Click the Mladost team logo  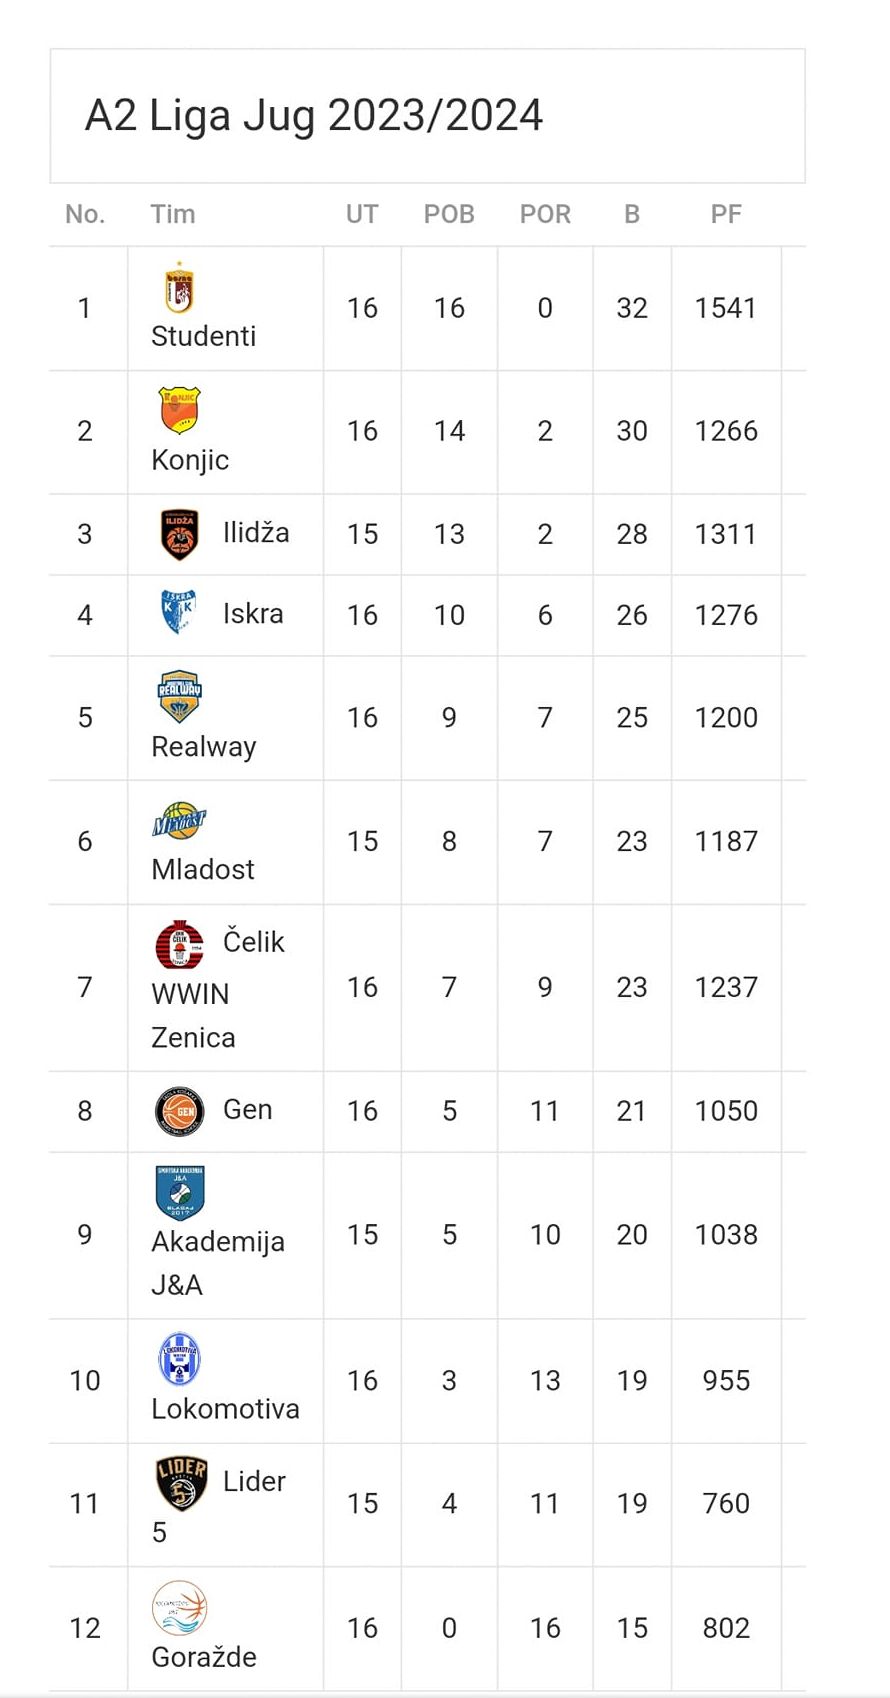point(179,821)
